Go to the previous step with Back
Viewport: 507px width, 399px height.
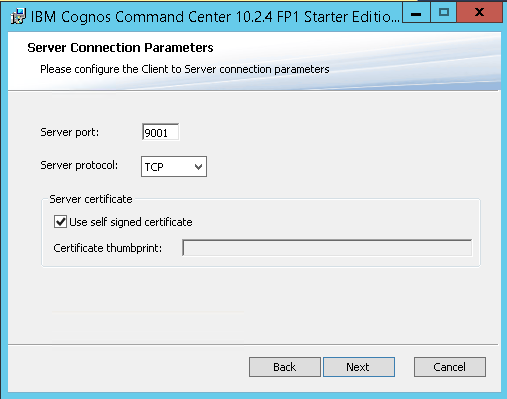(285, 367)
